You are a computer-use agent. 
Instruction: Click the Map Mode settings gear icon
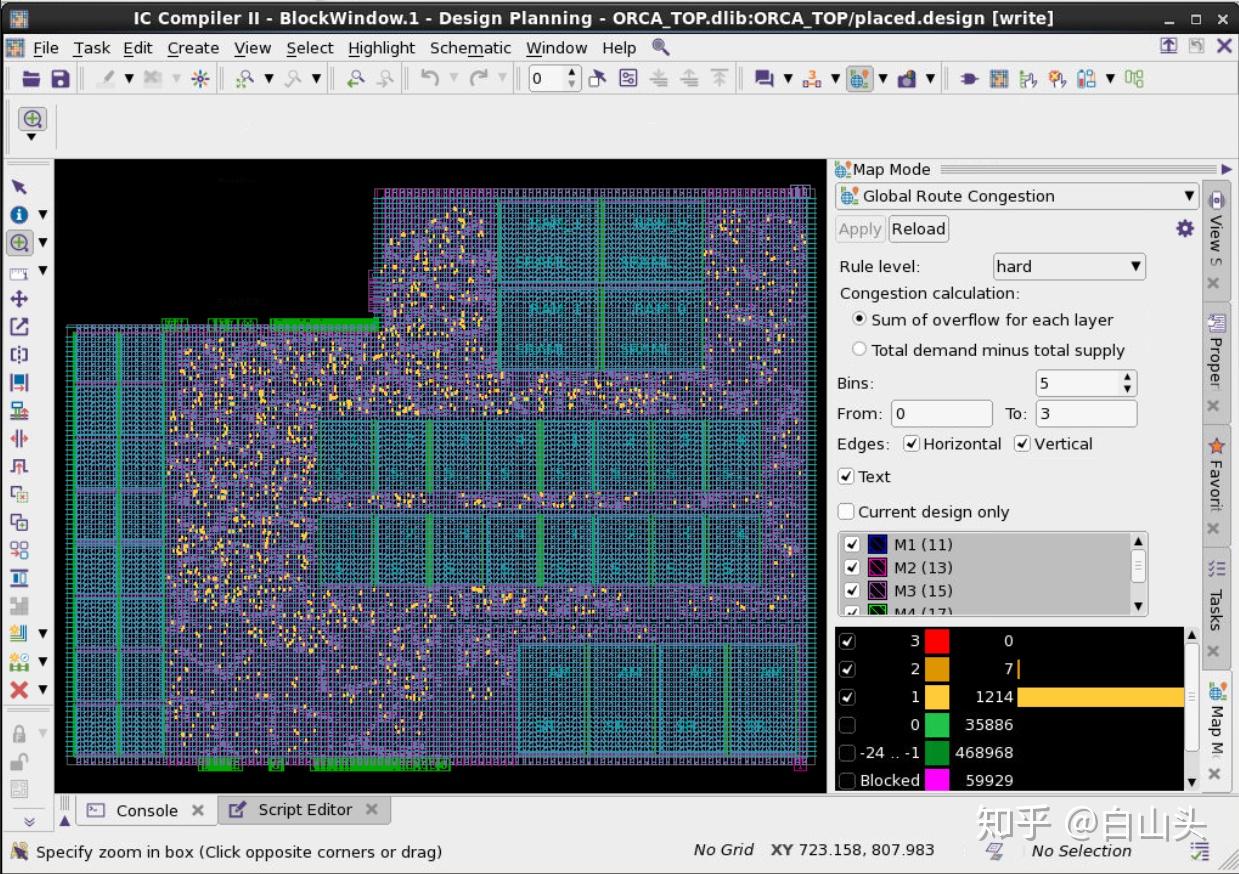click(x=1185, y=229)
